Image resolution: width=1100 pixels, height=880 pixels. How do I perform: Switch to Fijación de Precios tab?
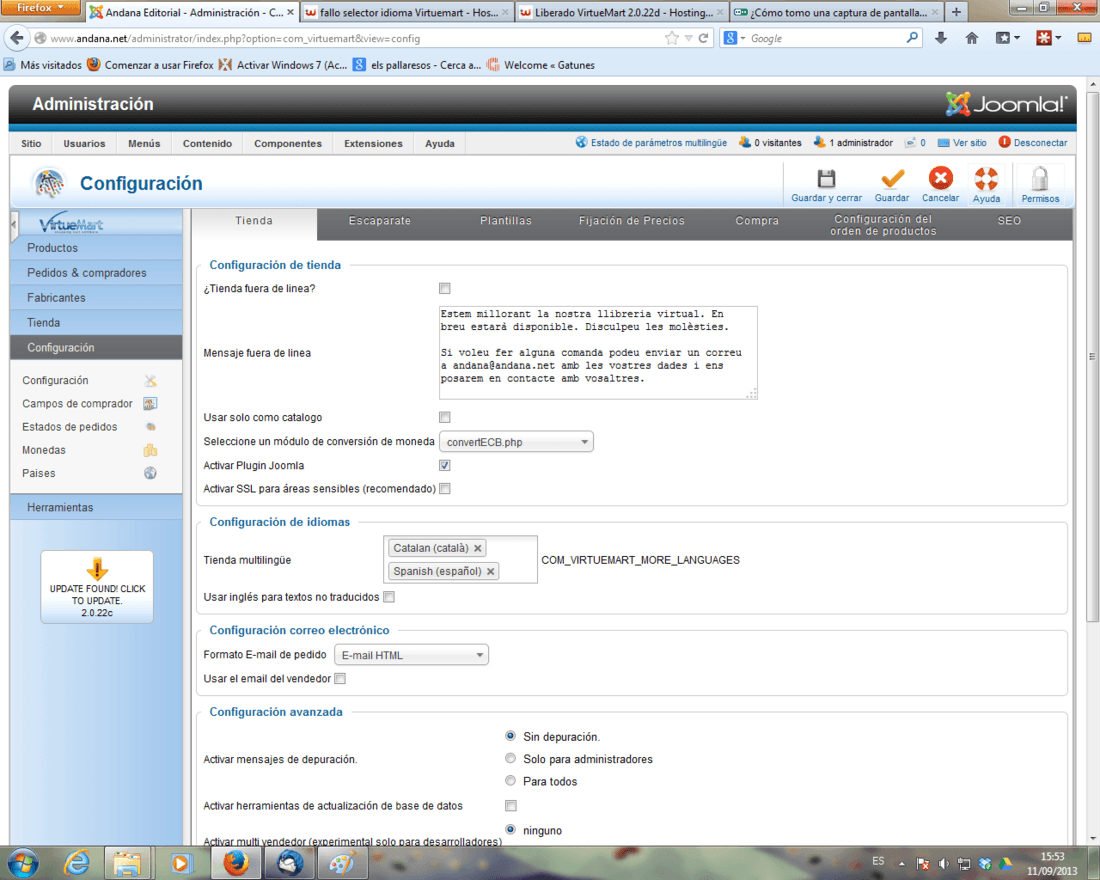click(x=631, y=221)
